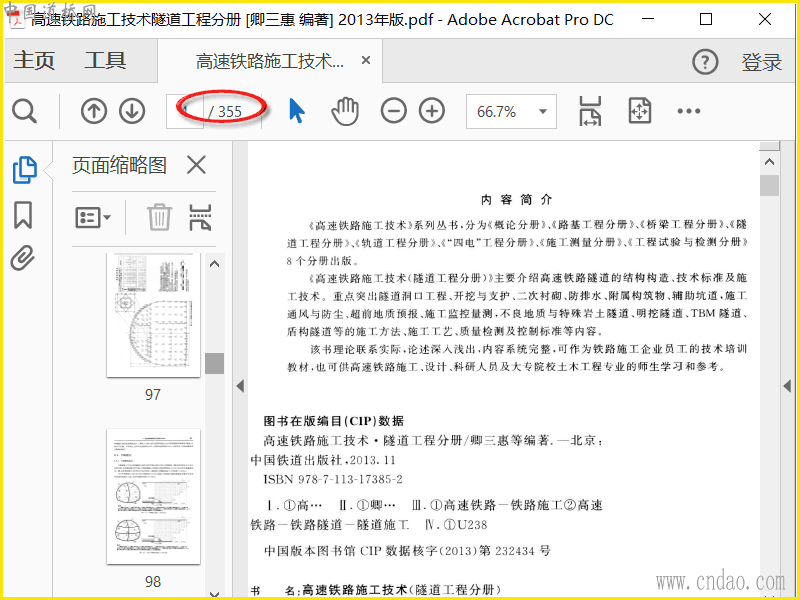Click document vertical scrollbar handle

(769, 186)
